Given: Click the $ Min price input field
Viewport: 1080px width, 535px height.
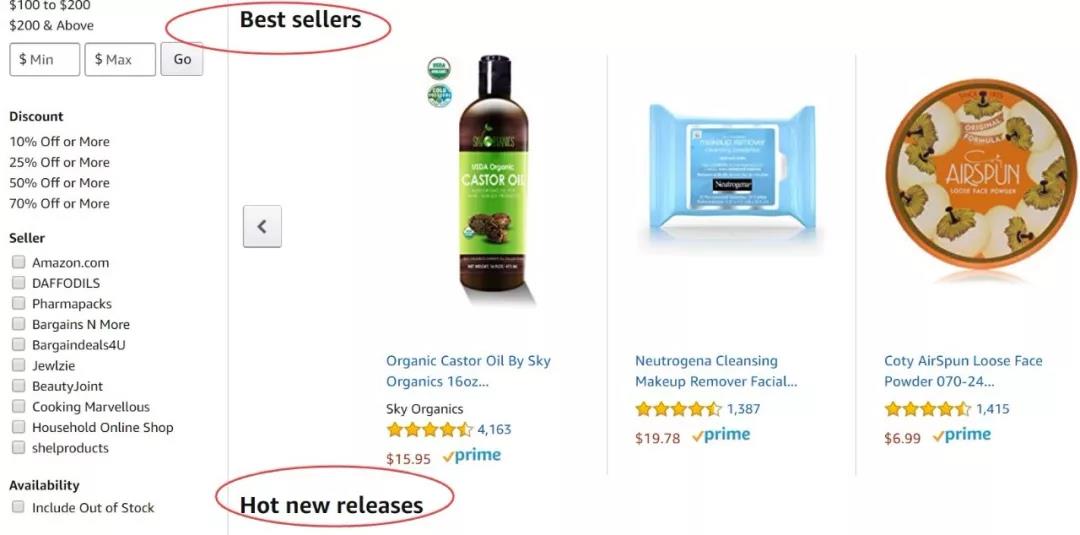Looking at the screenshot, I should [45, 59].
